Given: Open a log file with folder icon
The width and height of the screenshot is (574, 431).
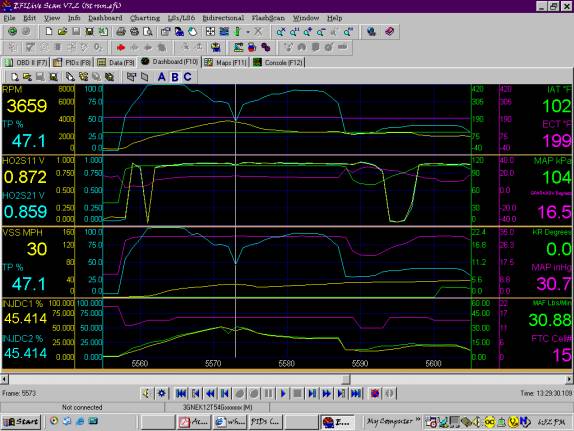Looking at the screenshot, I should coord(62,32).
